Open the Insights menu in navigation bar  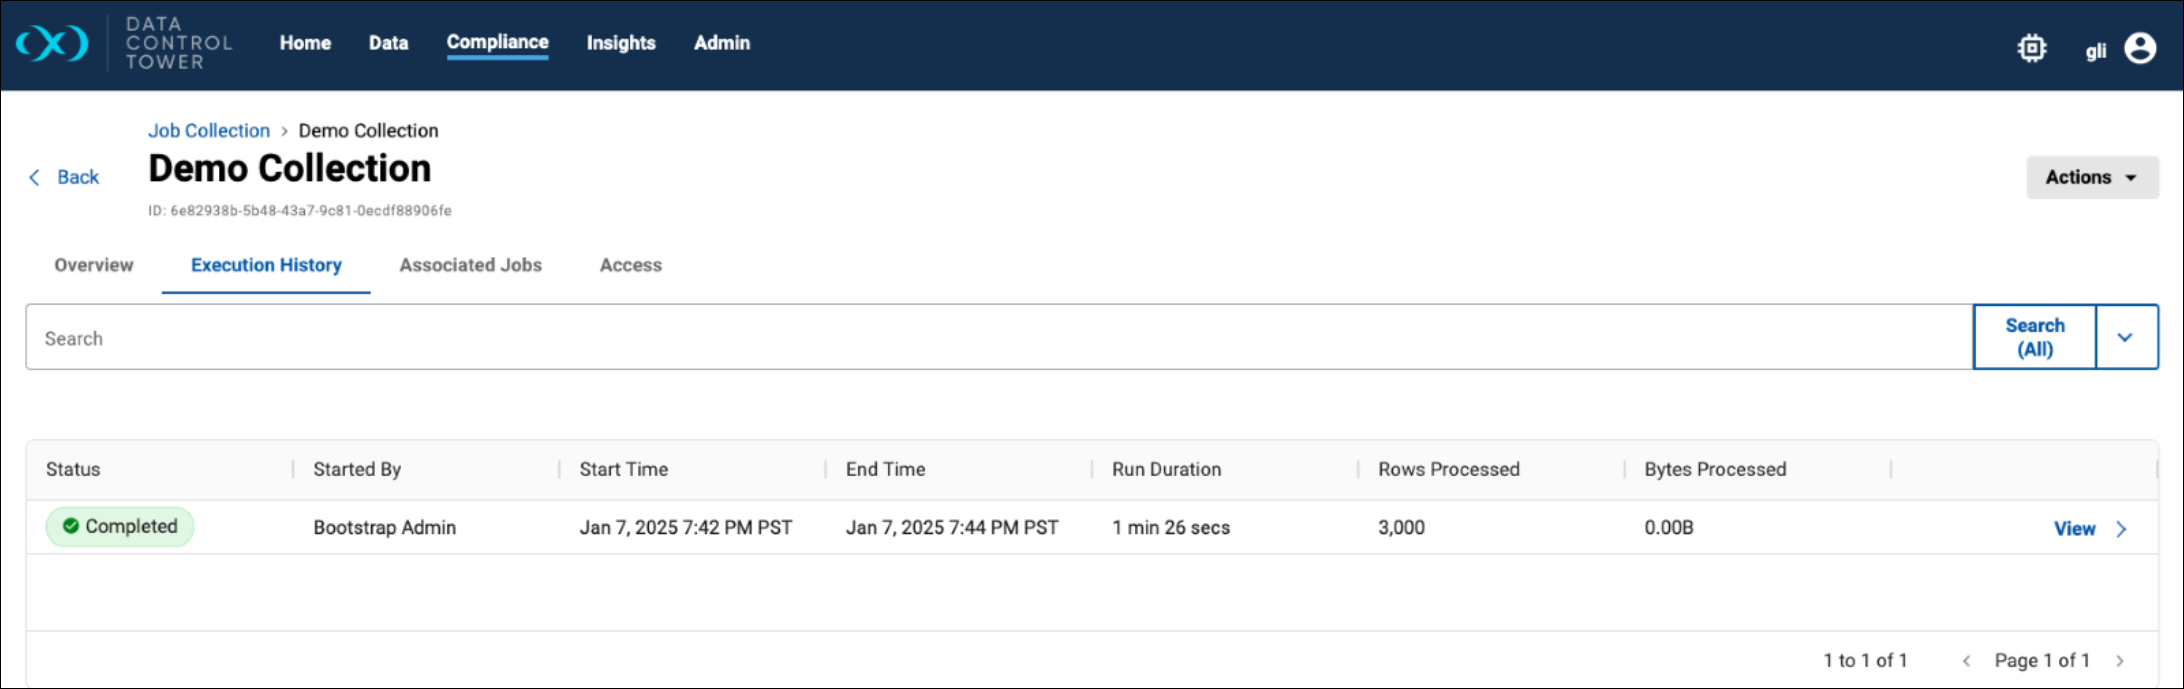(x=620, y=43)
